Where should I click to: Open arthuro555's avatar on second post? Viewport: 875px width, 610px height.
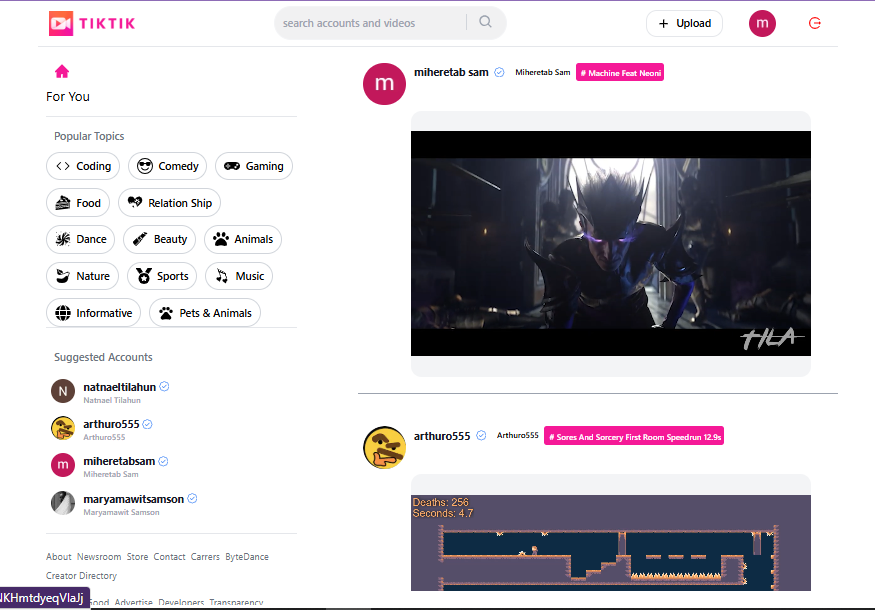point(384,447)
